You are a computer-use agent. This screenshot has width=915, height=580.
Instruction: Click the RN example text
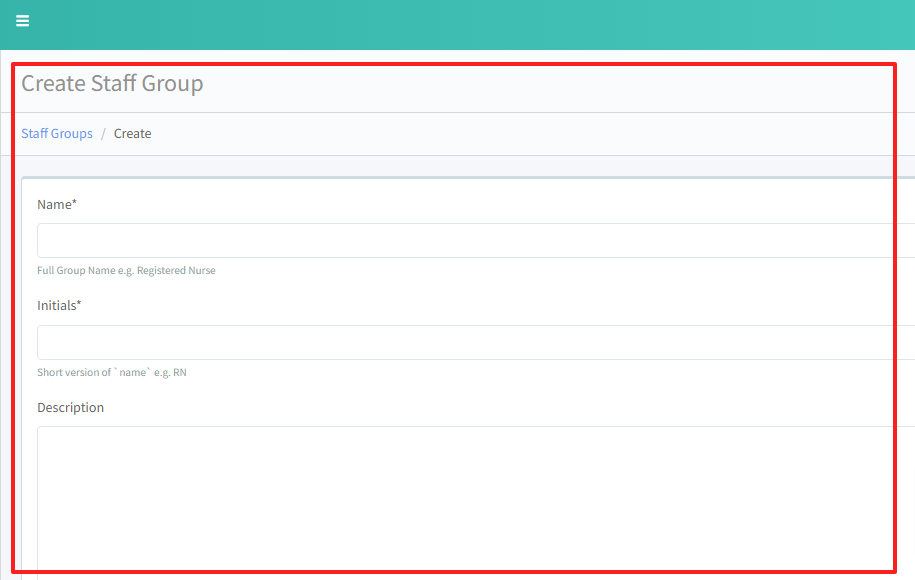[180, 373]
